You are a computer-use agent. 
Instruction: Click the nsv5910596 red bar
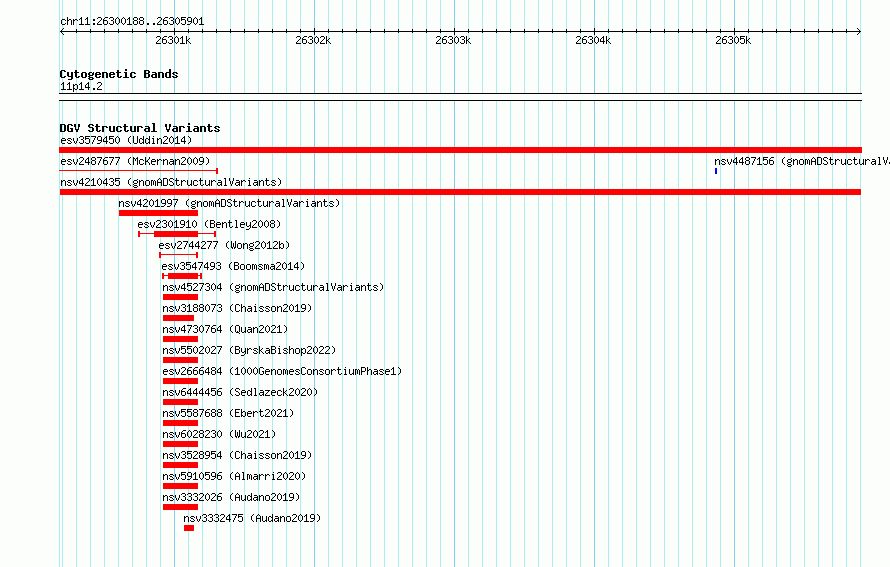pyautogui.click(x=180, y=486)
